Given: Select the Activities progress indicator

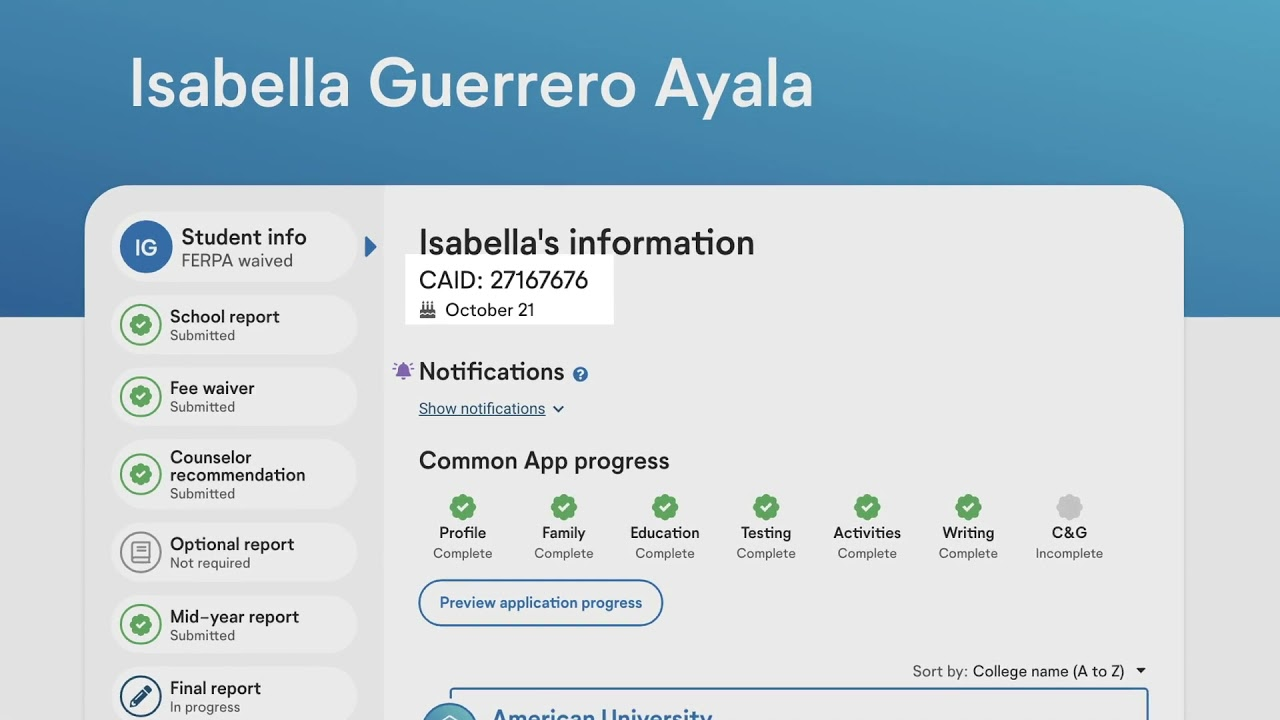Looking at the screenshot, I should (x=866, y=507).
